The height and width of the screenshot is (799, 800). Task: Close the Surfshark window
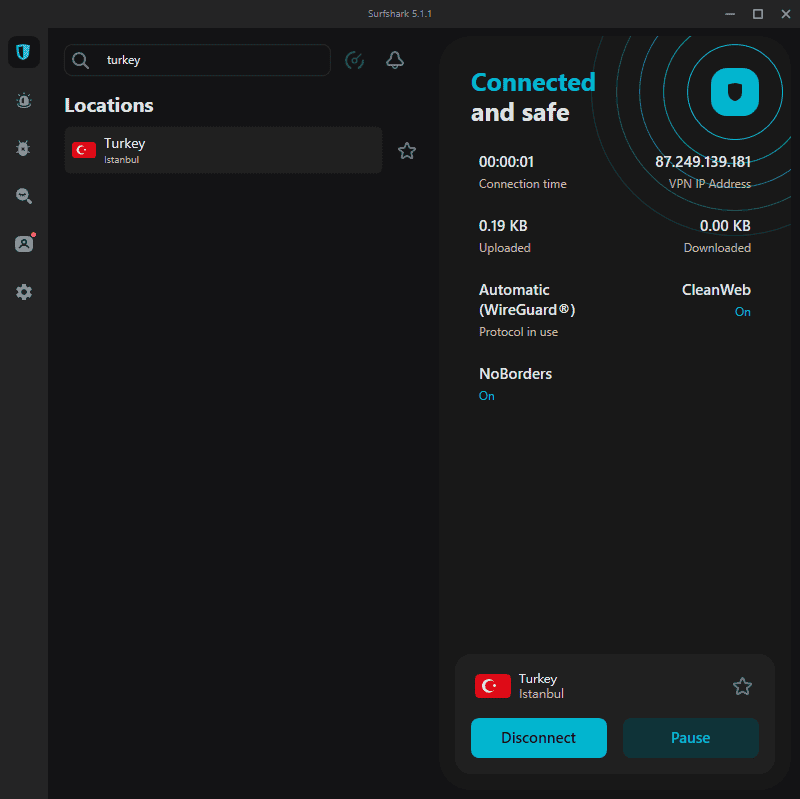[786, 14]
